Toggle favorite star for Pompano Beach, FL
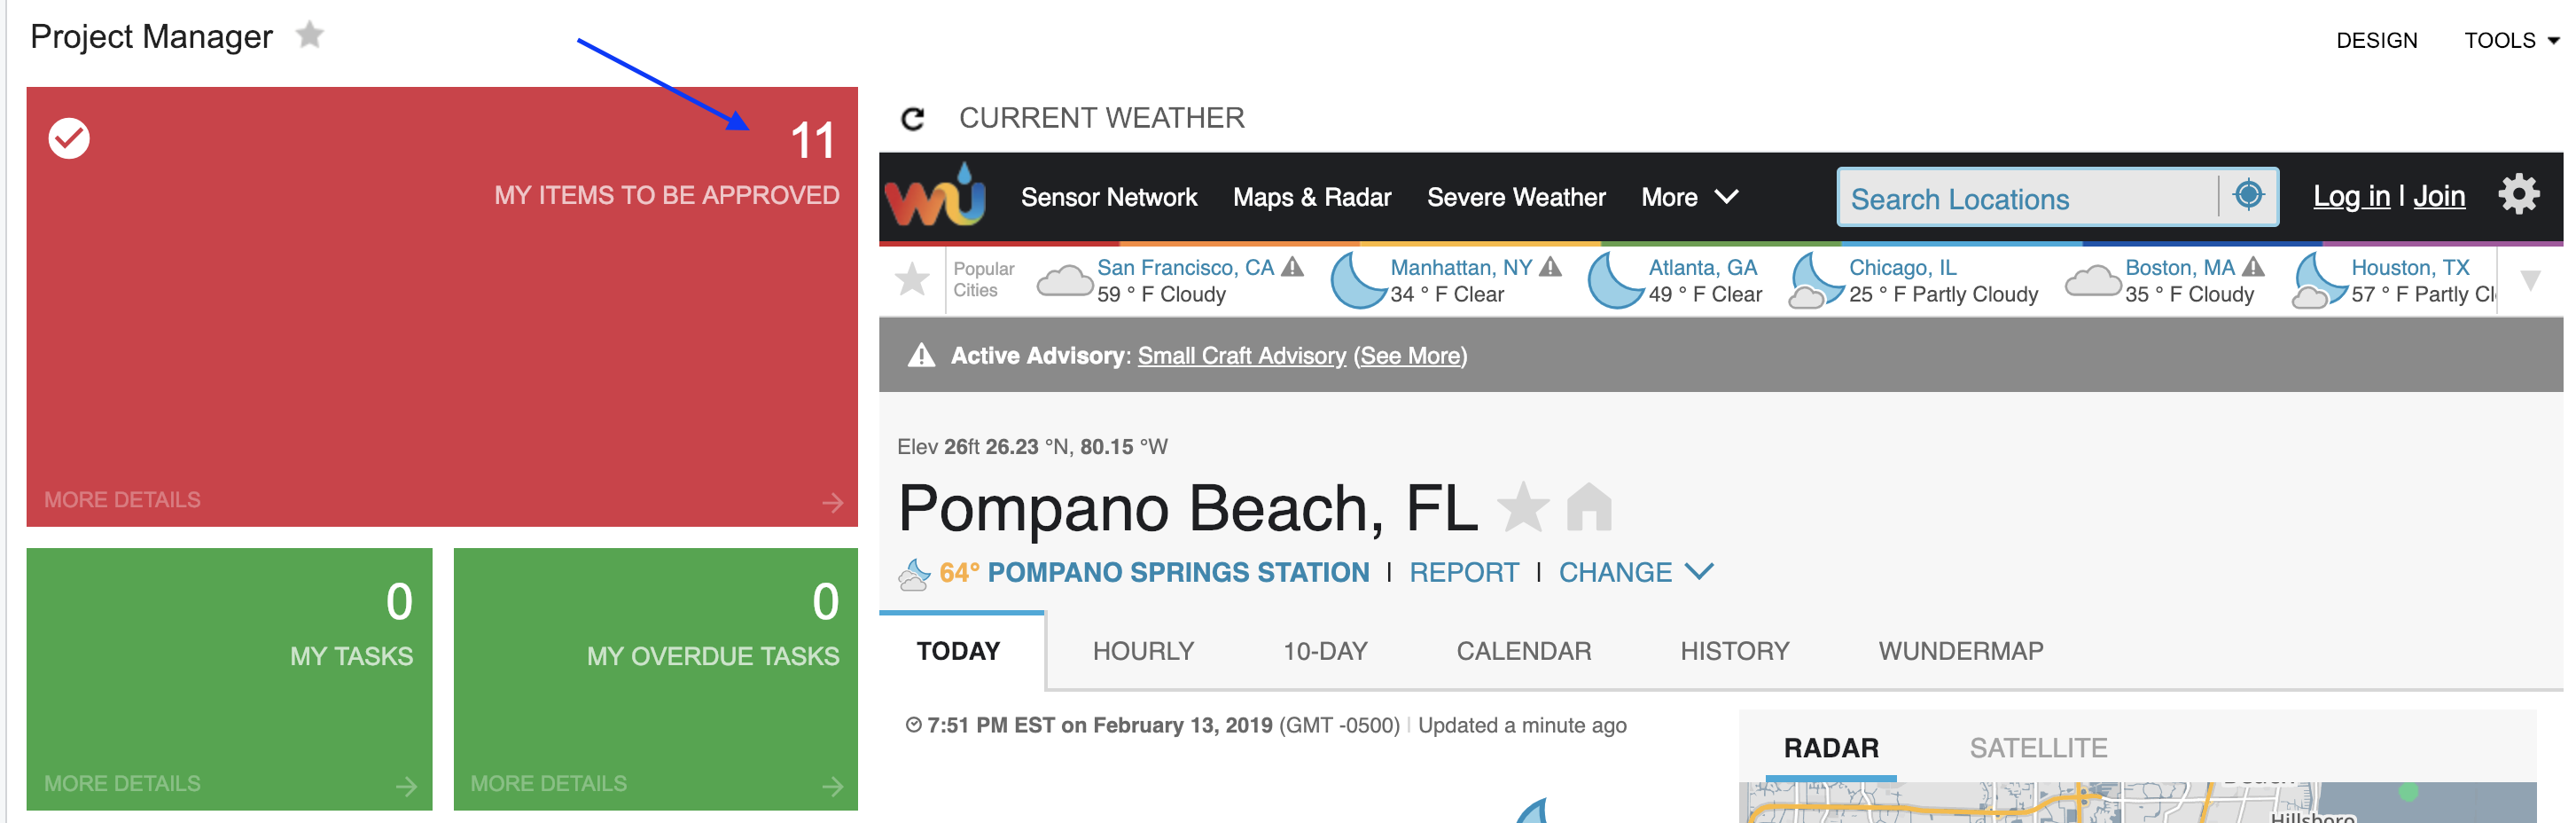Viewport: 2576px width, 823px height. click(1522, 507)
